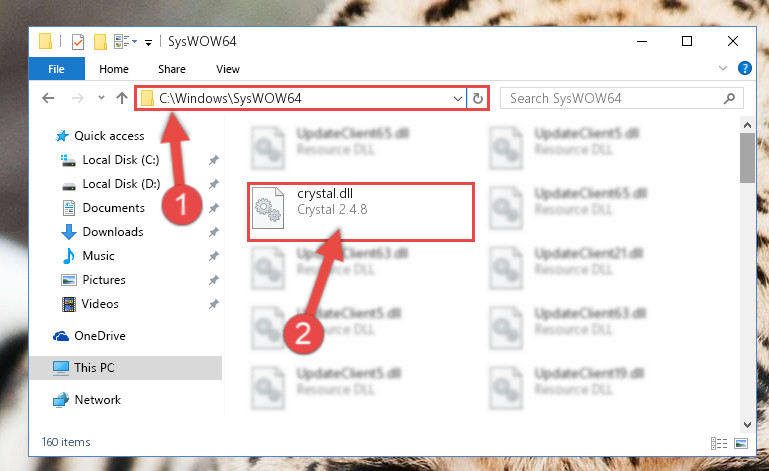Switch to the View tab
Viewport: 769px width, 471px height.
pyautogui.click(x=228, y=69)
